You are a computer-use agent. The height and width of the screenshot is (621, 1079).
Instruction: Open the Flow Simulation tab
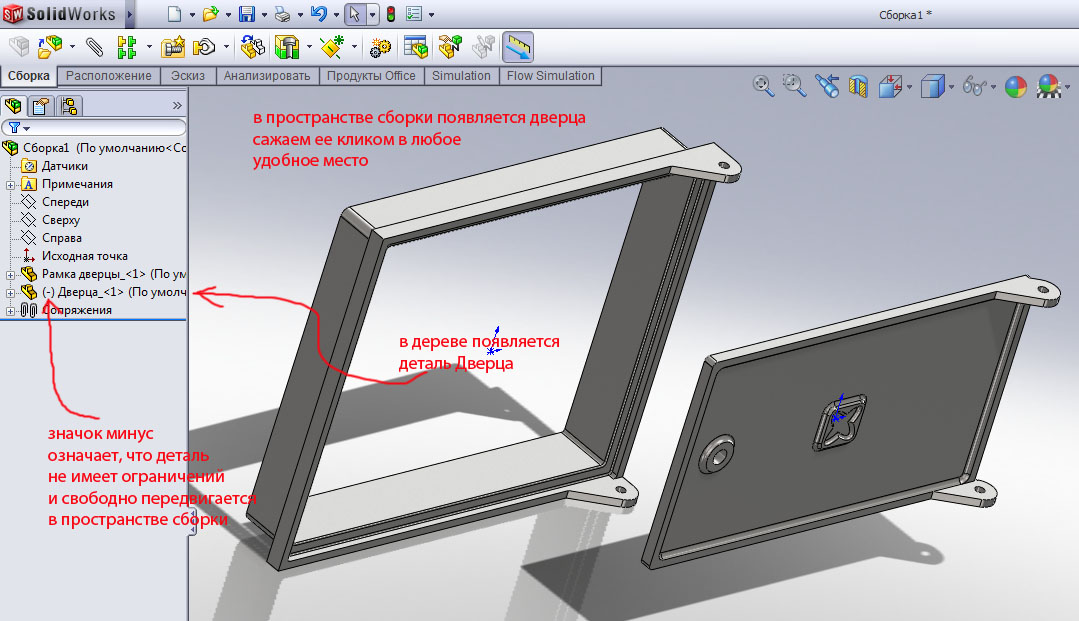[x=550, y=76]
